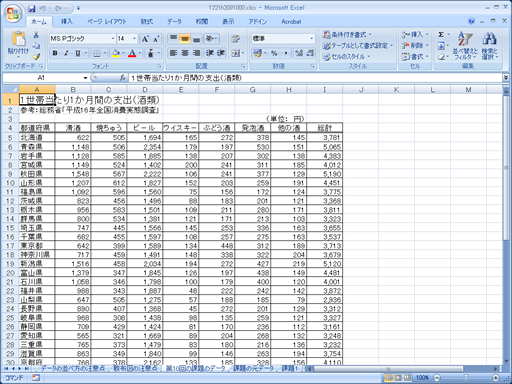The width and height of the screenshot is (512, 384).
Task: Toggle middle vertical alignment
Action: (185, 39)
